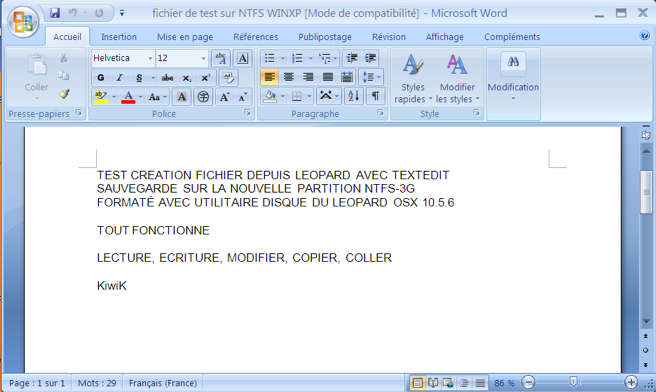Switch to full screen reading view
Screen dimensions: 656x392
click(433, 382)
